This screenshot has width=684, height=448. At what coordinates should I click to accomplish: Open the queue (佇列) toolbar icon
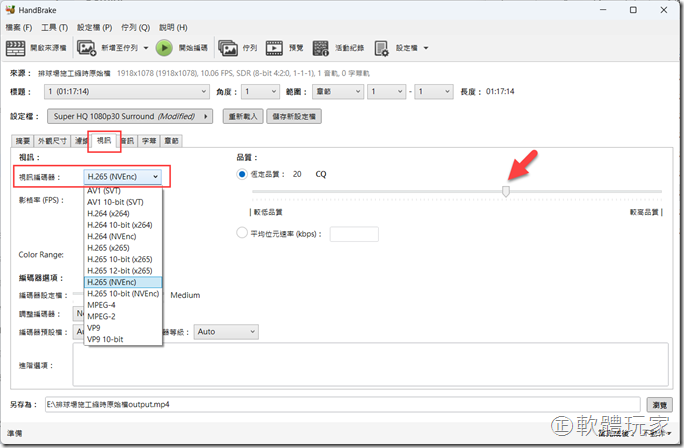(x=229, y=47)
